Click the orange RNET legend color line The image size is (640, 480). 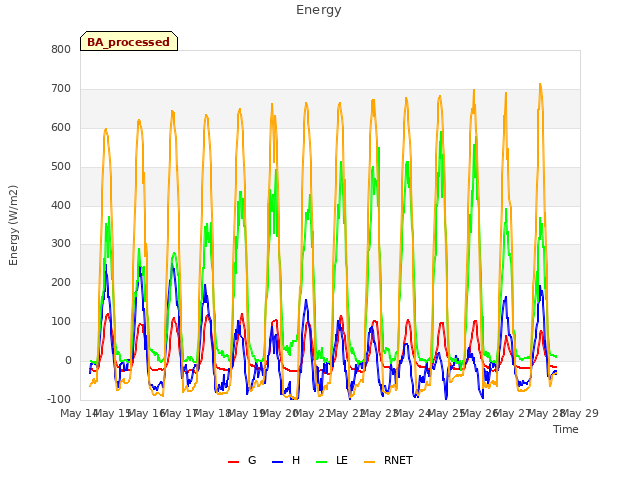(x=369, y=462)
